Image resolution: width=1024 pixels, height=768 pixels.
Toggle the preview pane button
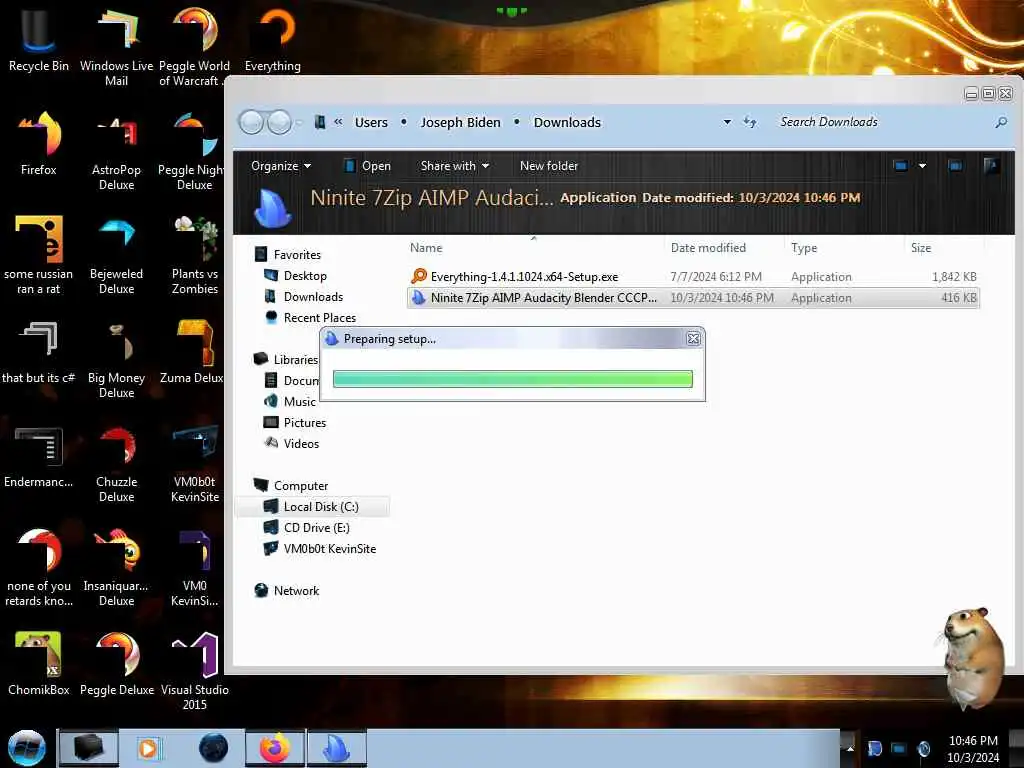click(x=955, y=166)
